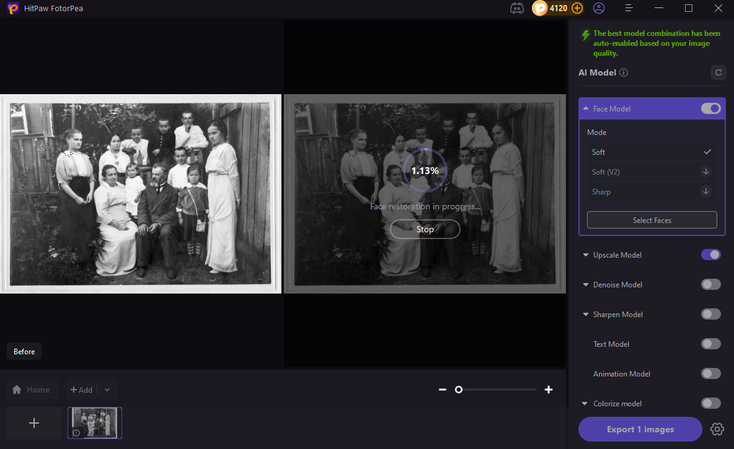
Task: Click the zoom in plus icon
Action: click(x=548, y=389)
